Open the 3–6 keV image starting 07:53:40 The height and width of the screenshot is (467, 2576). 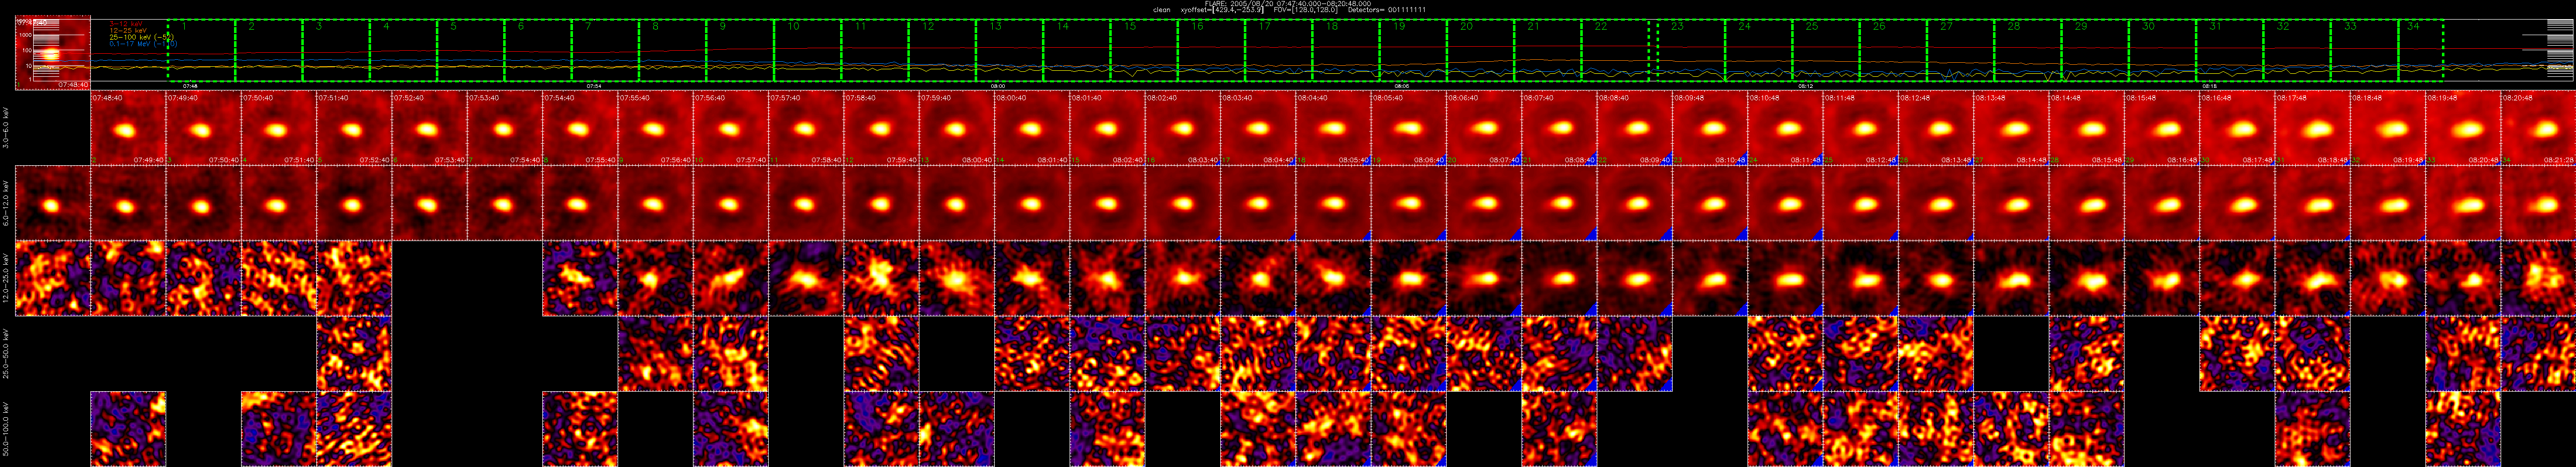tap(505, 128)
